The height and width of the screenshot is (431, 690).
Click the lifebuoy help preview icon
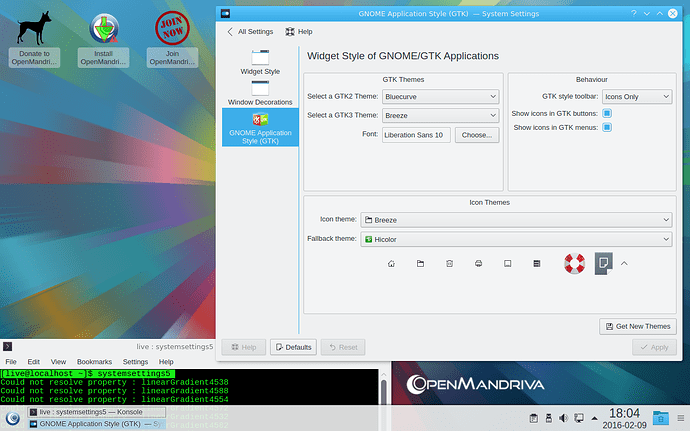click(574, 264)
